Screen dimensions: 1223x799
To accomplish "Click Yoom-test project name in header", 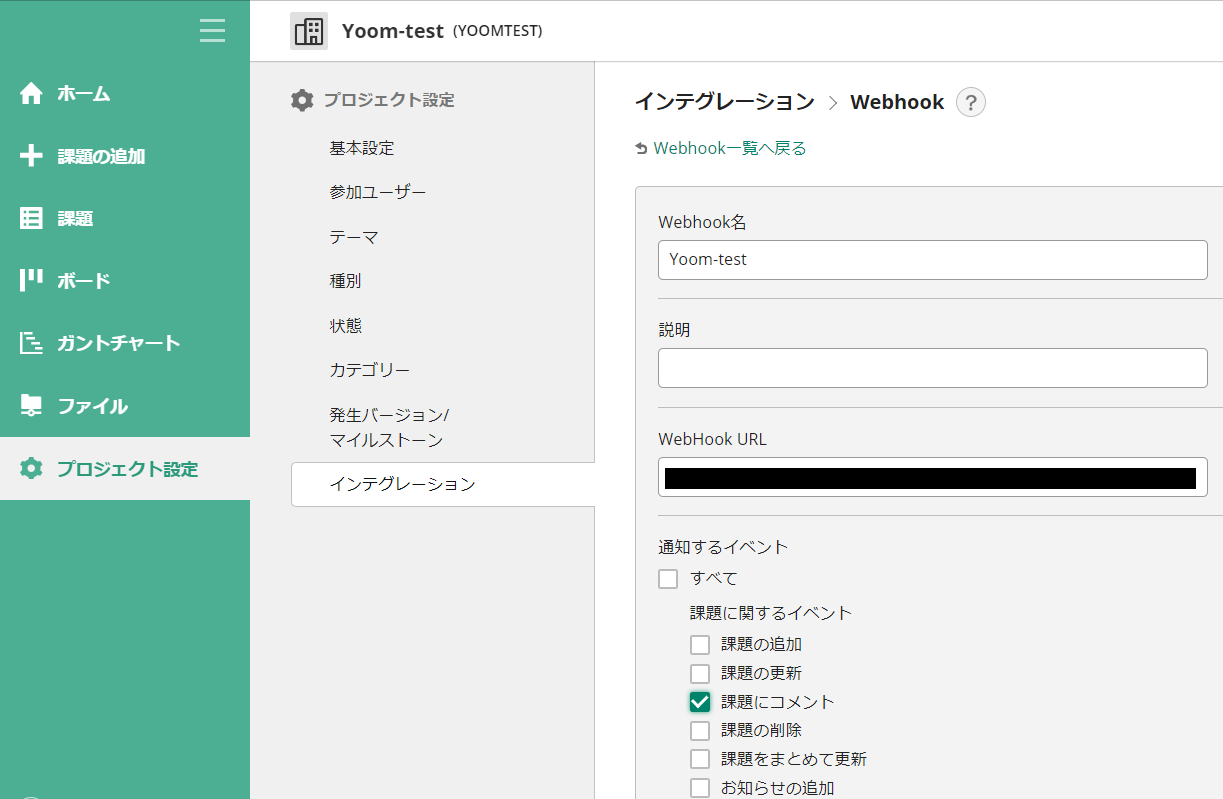I will pyautogui.click(x=393, y=31).
